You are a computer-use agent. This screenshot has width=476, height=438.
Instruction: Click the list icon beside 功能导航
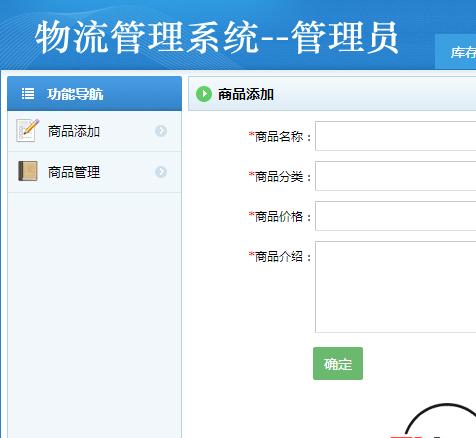[x=28, y=94]
